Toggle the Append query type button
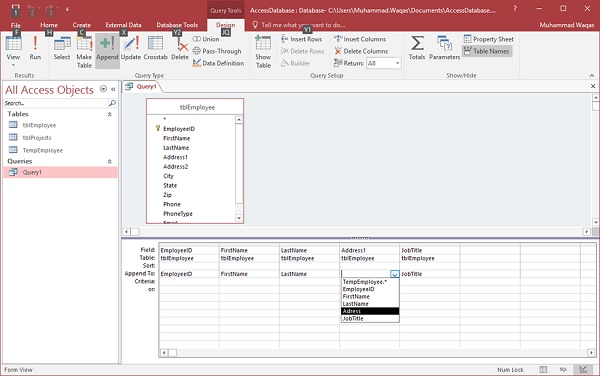Viewport: 600px width, 376px height. [107, 48]
